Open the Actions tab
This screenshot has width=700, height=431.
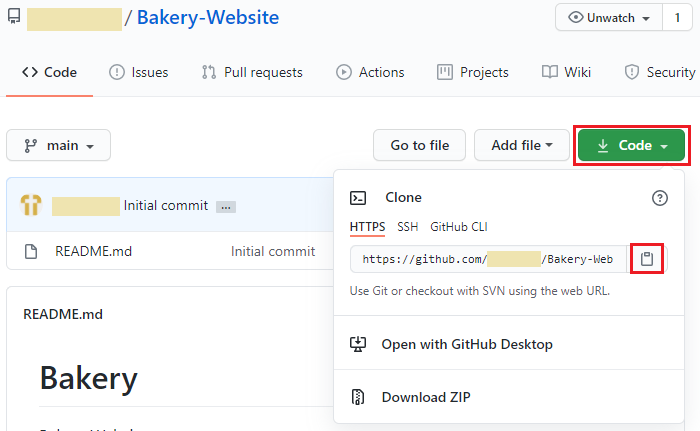pos(370,72)
